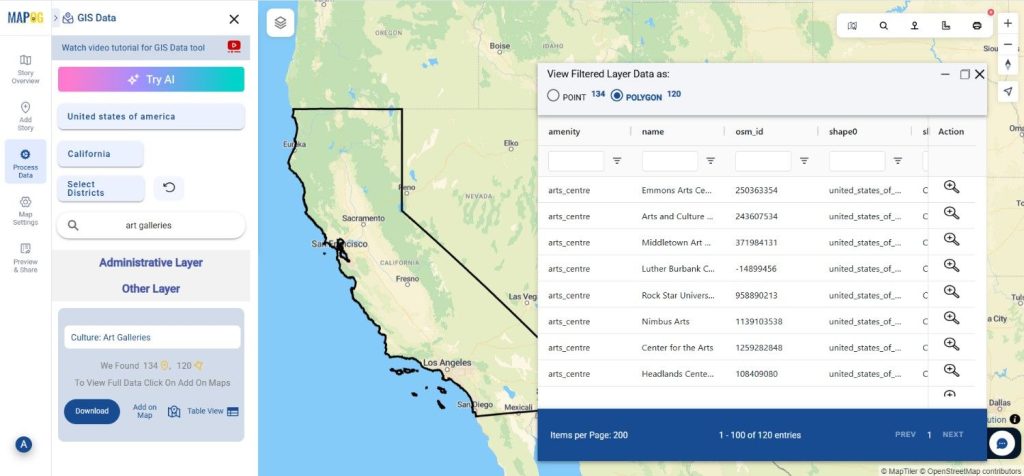The height and width of the screenshot is (476, 1024).
Task: Click the map search magnifier icon
Action: (x=883, y=26)
